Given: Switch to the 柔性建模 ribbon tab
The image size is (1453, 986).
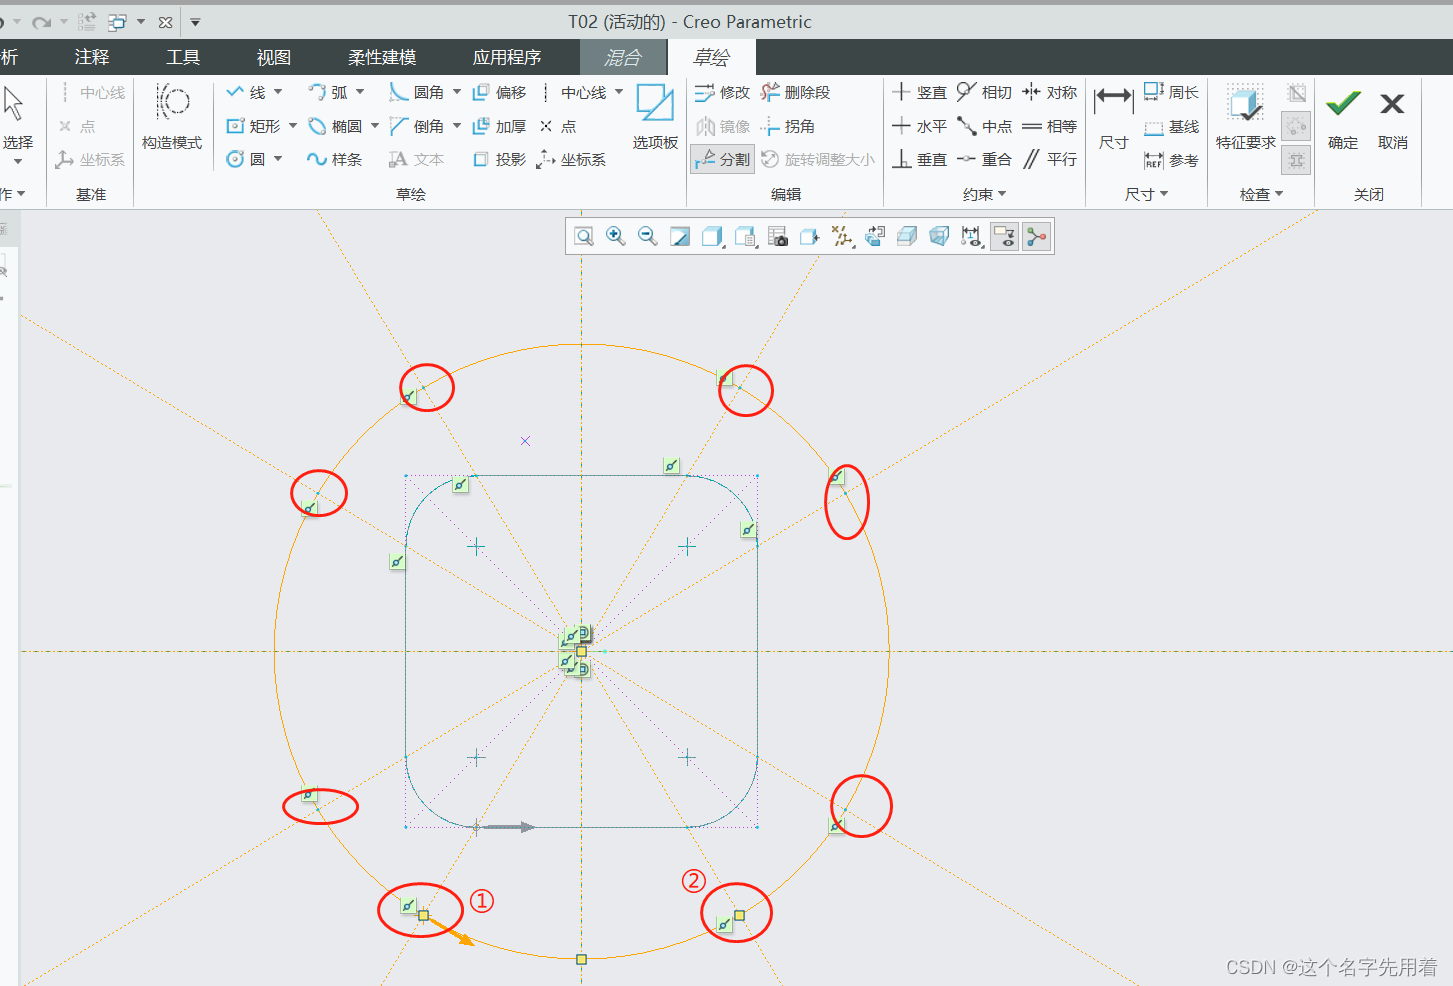Looking at the screenshot, I should (x=382, y=57).
